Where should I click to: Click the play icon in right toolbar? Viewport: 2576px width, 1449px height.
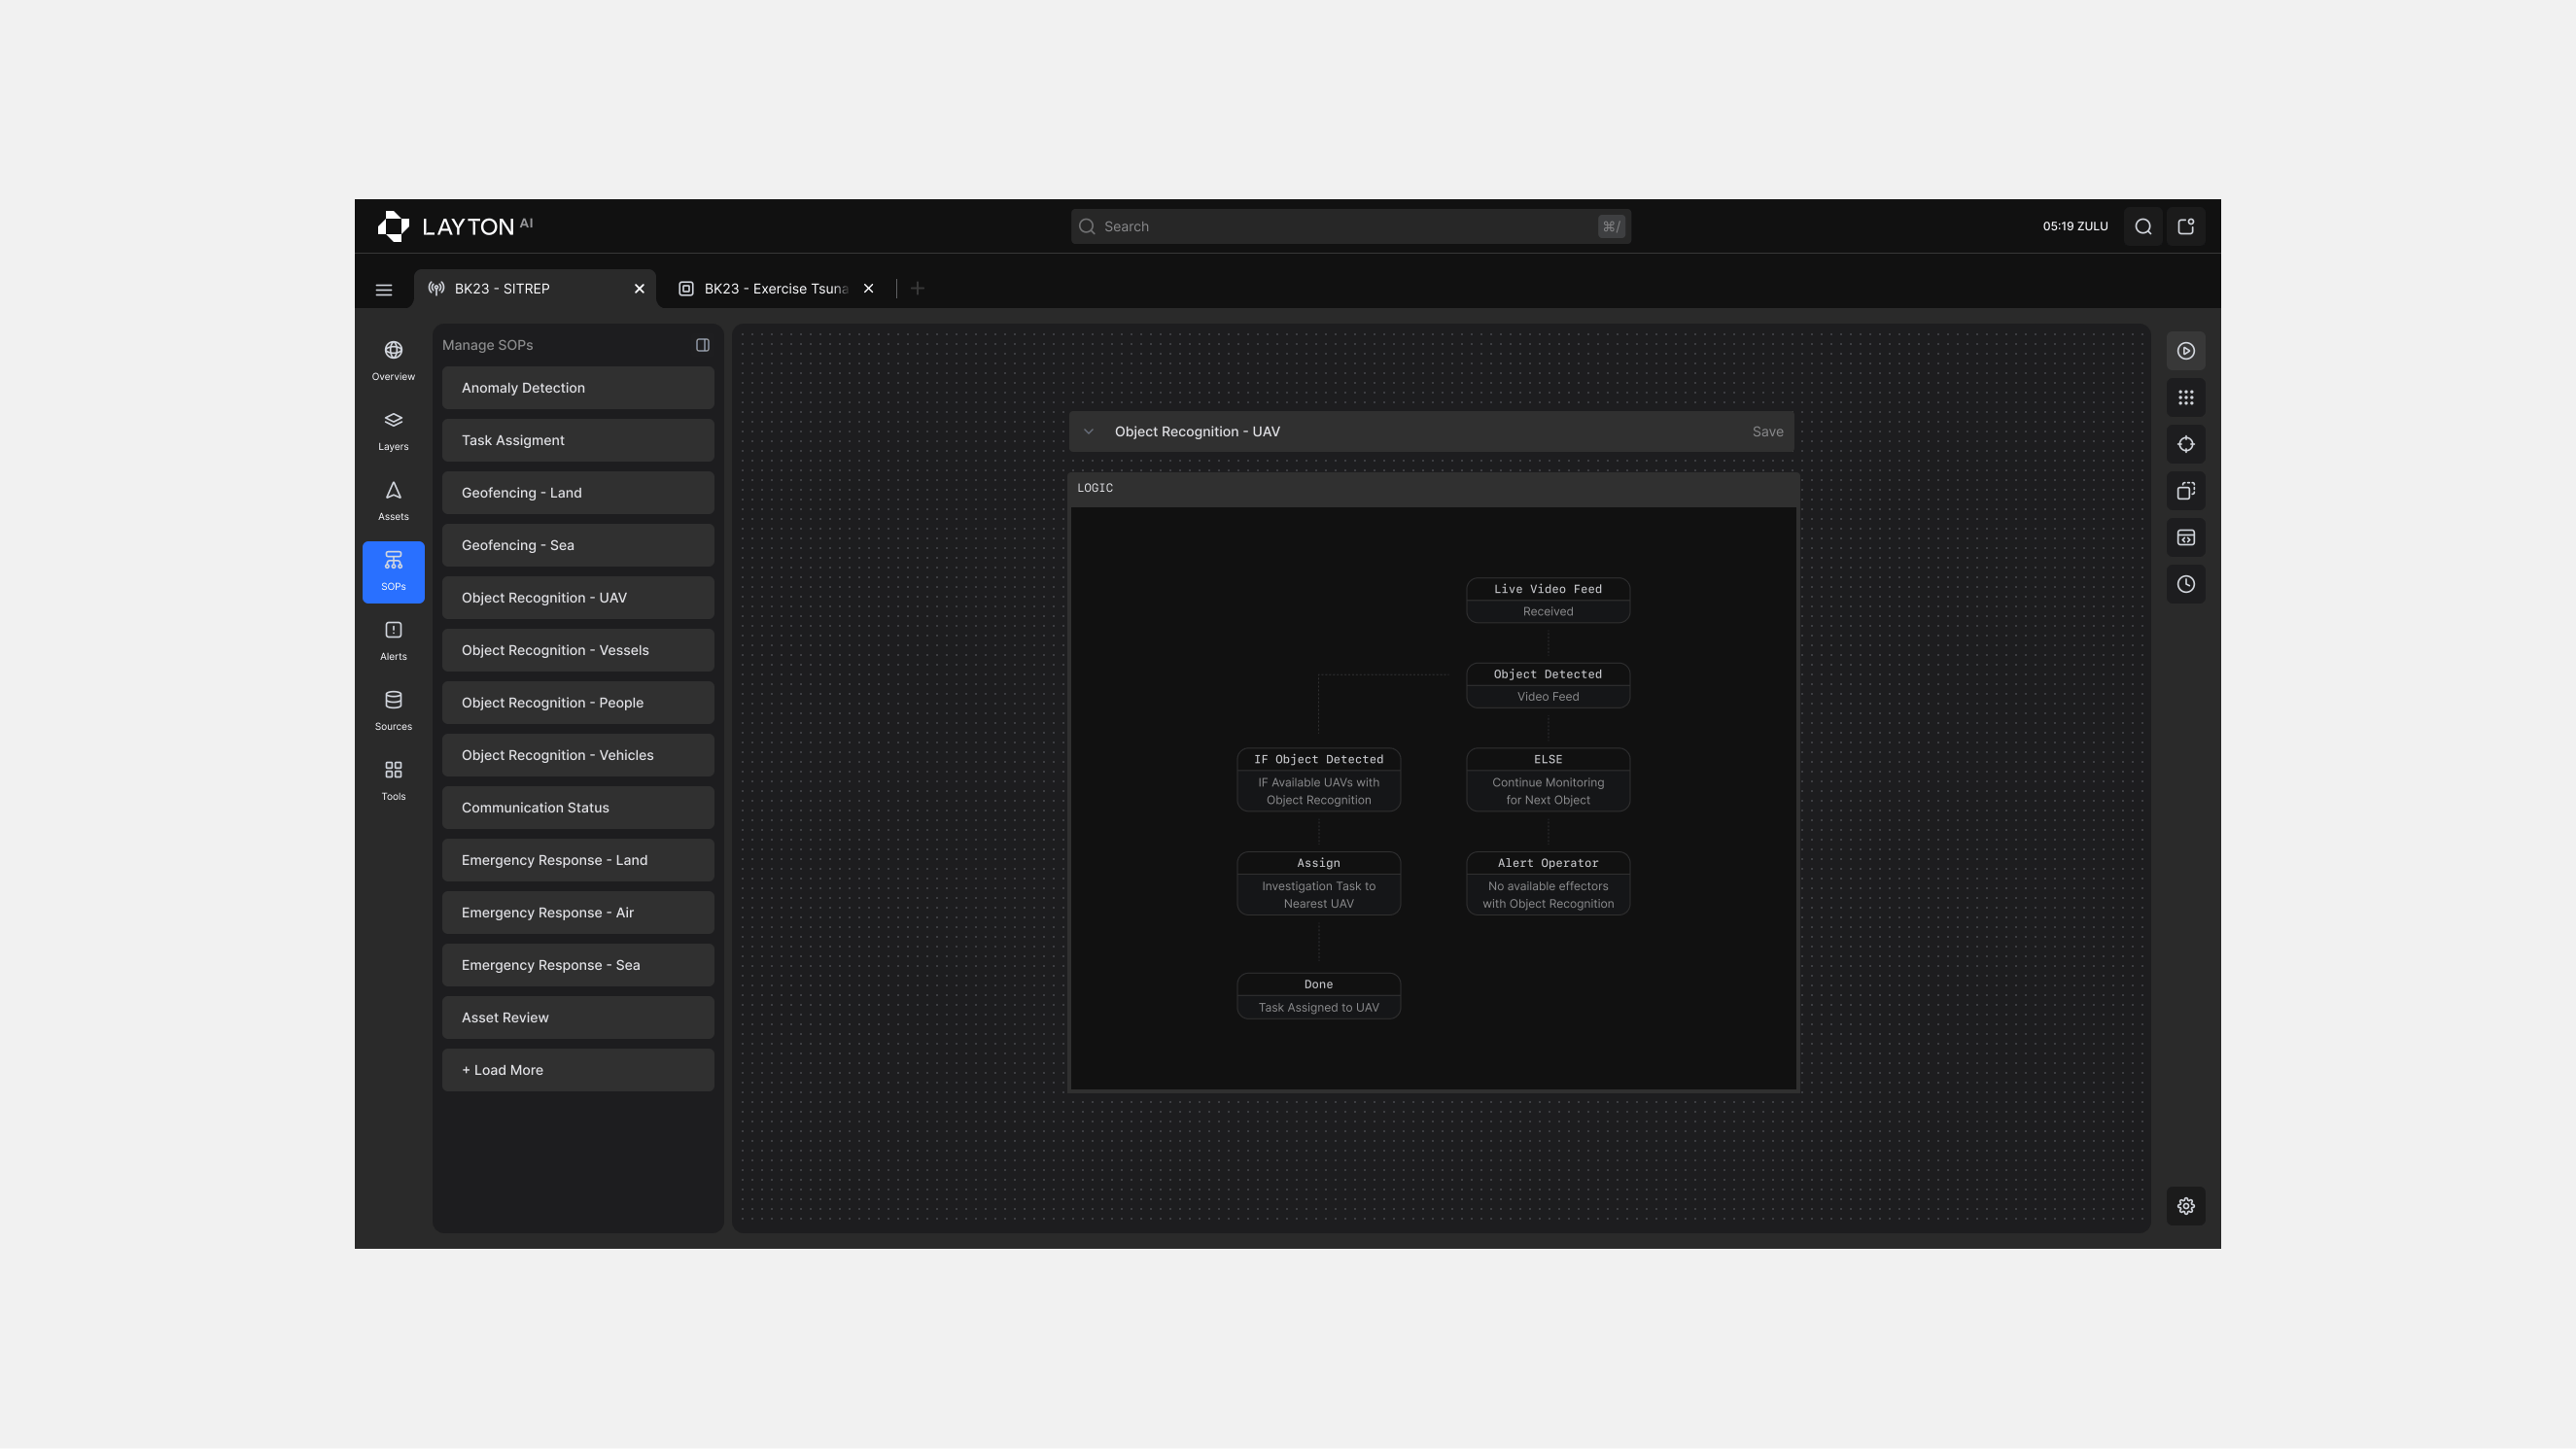pos(2186,351)
